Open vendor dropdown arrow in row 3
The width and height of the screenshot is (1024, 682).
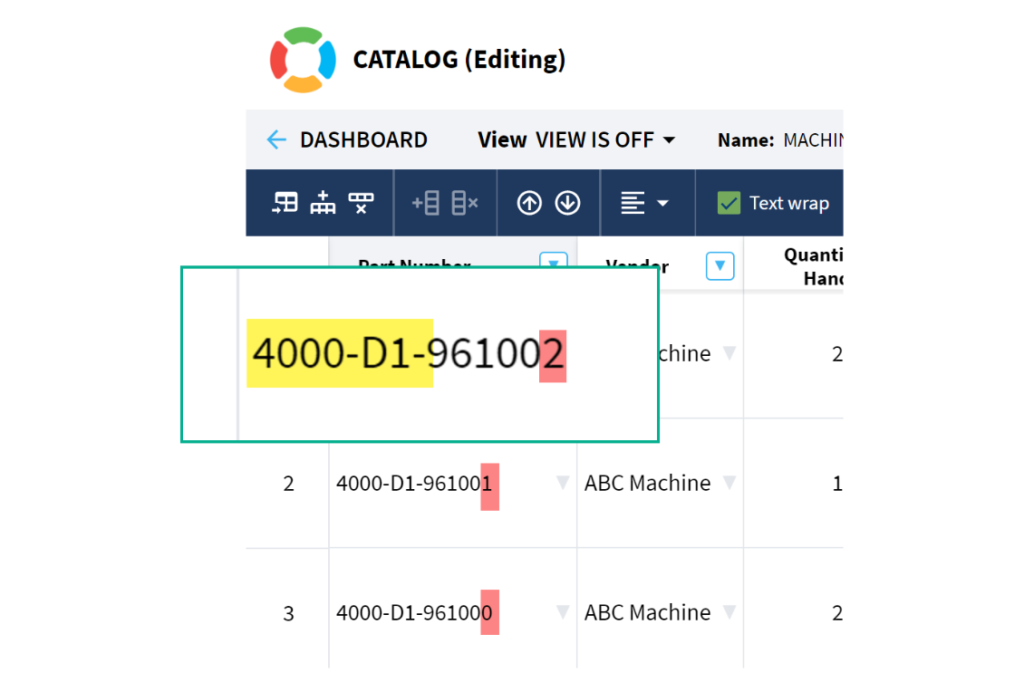729,612
